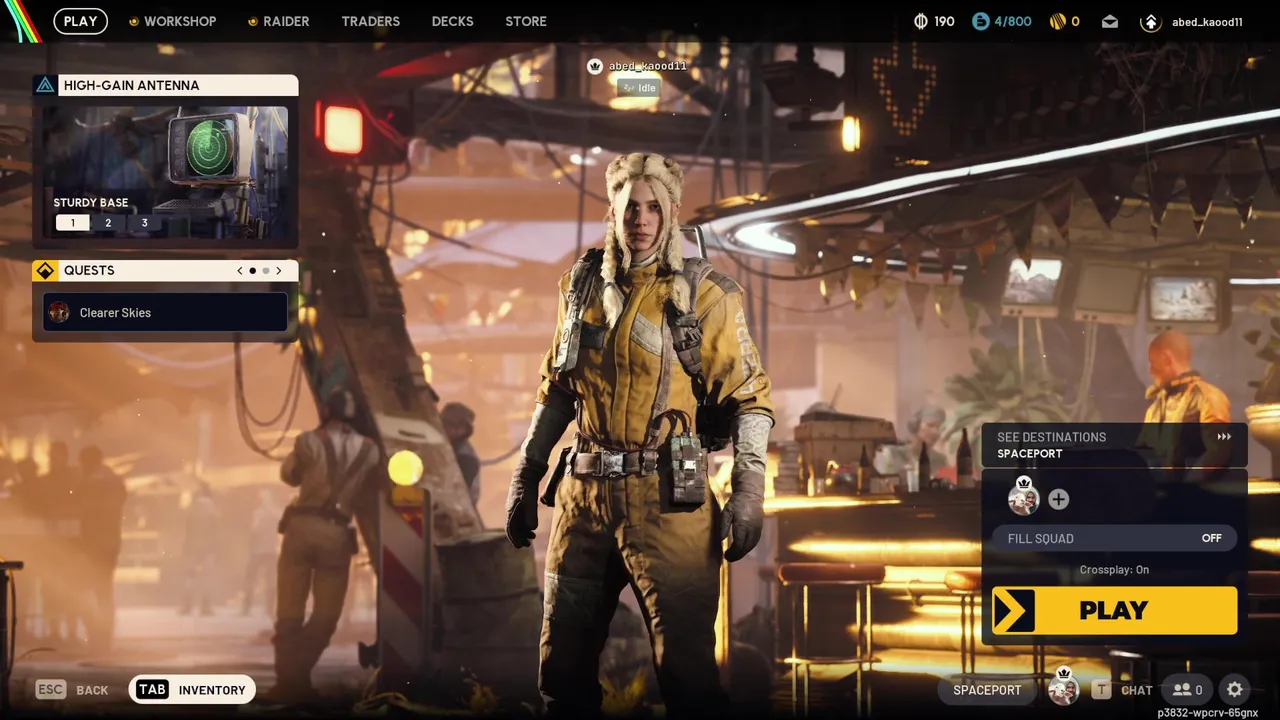Open the DECKS tab

click(x=452, y=21)
